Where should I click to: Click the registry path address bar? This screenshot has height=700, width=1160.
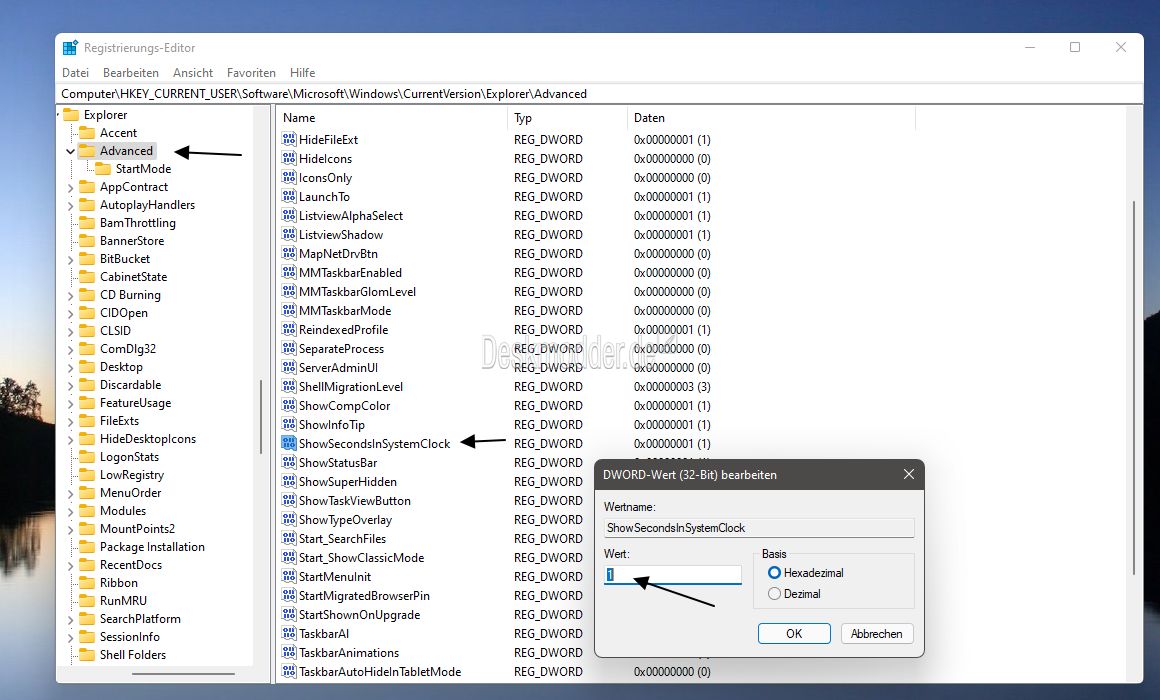pyautogui.click(x=599, y=94)
